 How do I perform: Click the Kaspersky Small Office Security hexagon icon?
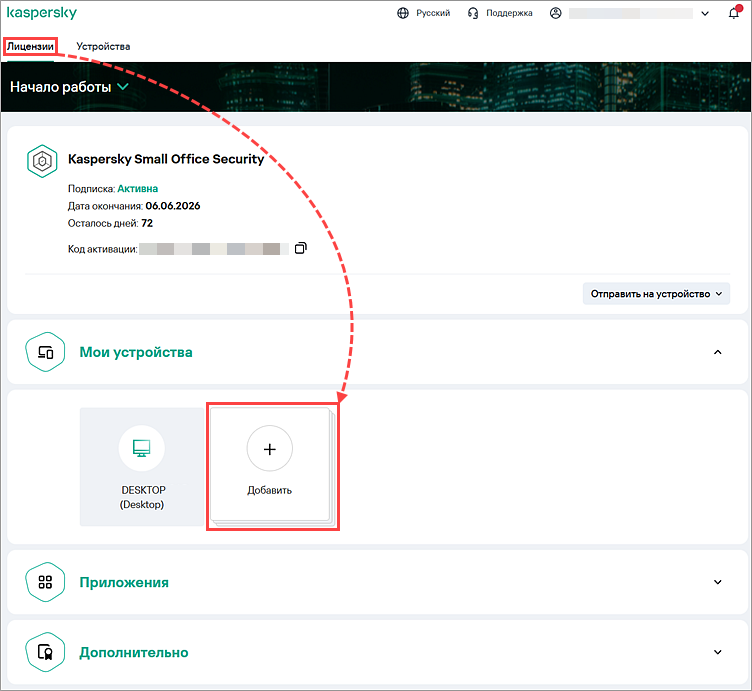[x=42, y=161]
